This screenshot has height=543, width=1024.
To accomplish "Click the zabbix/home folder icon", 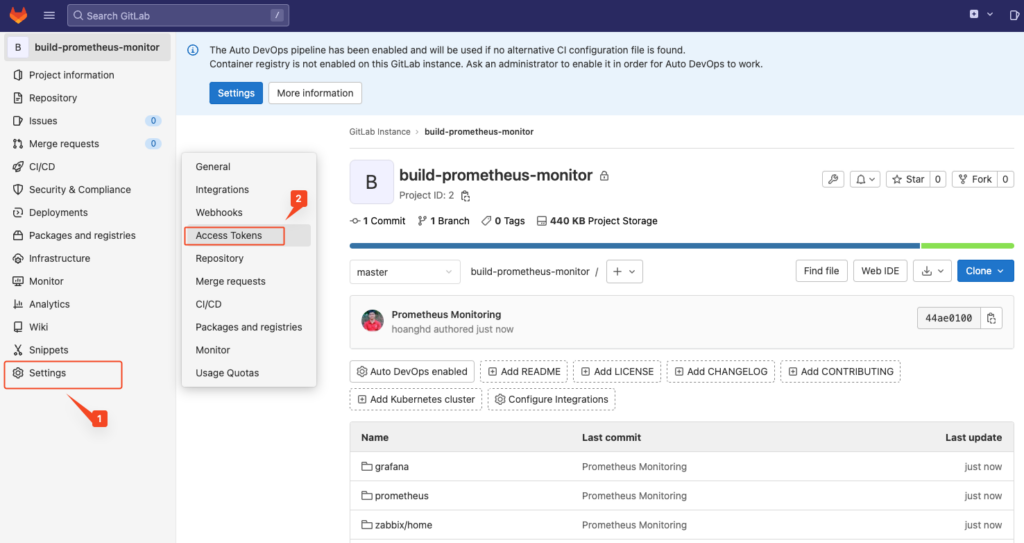I will point(366,525).
